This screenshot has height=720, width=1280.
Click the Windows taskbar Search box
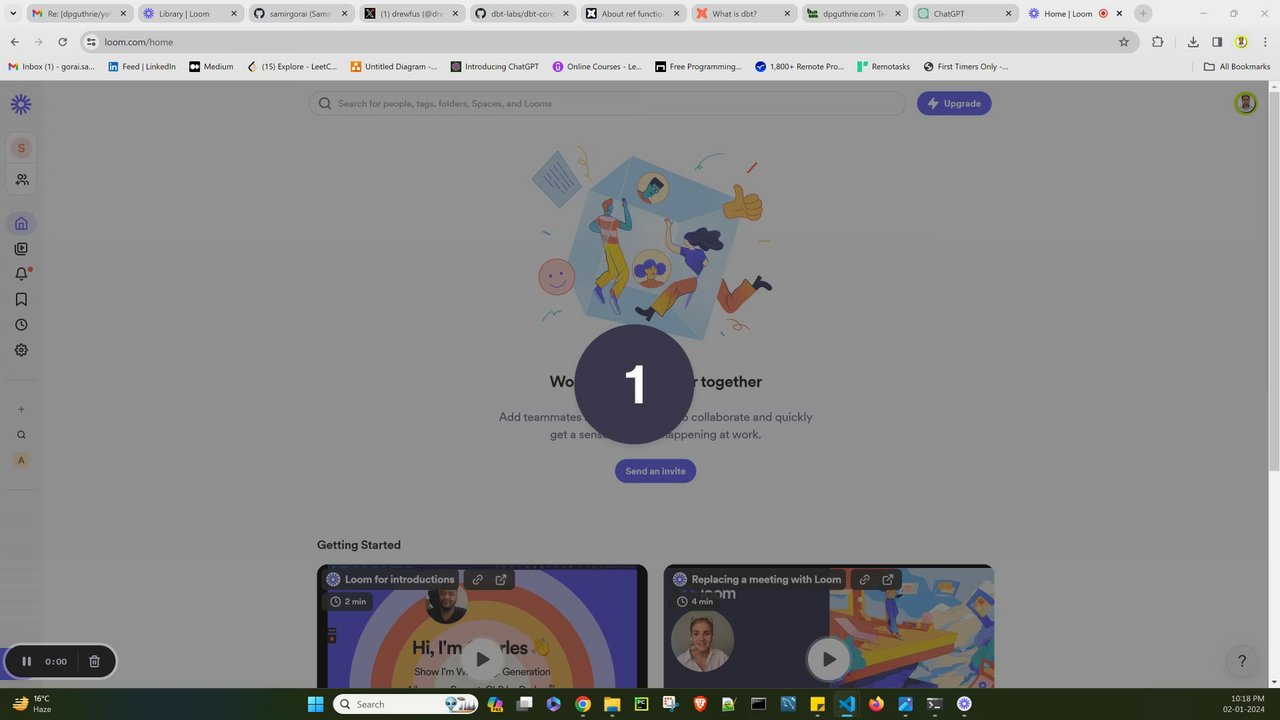(405, 704)
